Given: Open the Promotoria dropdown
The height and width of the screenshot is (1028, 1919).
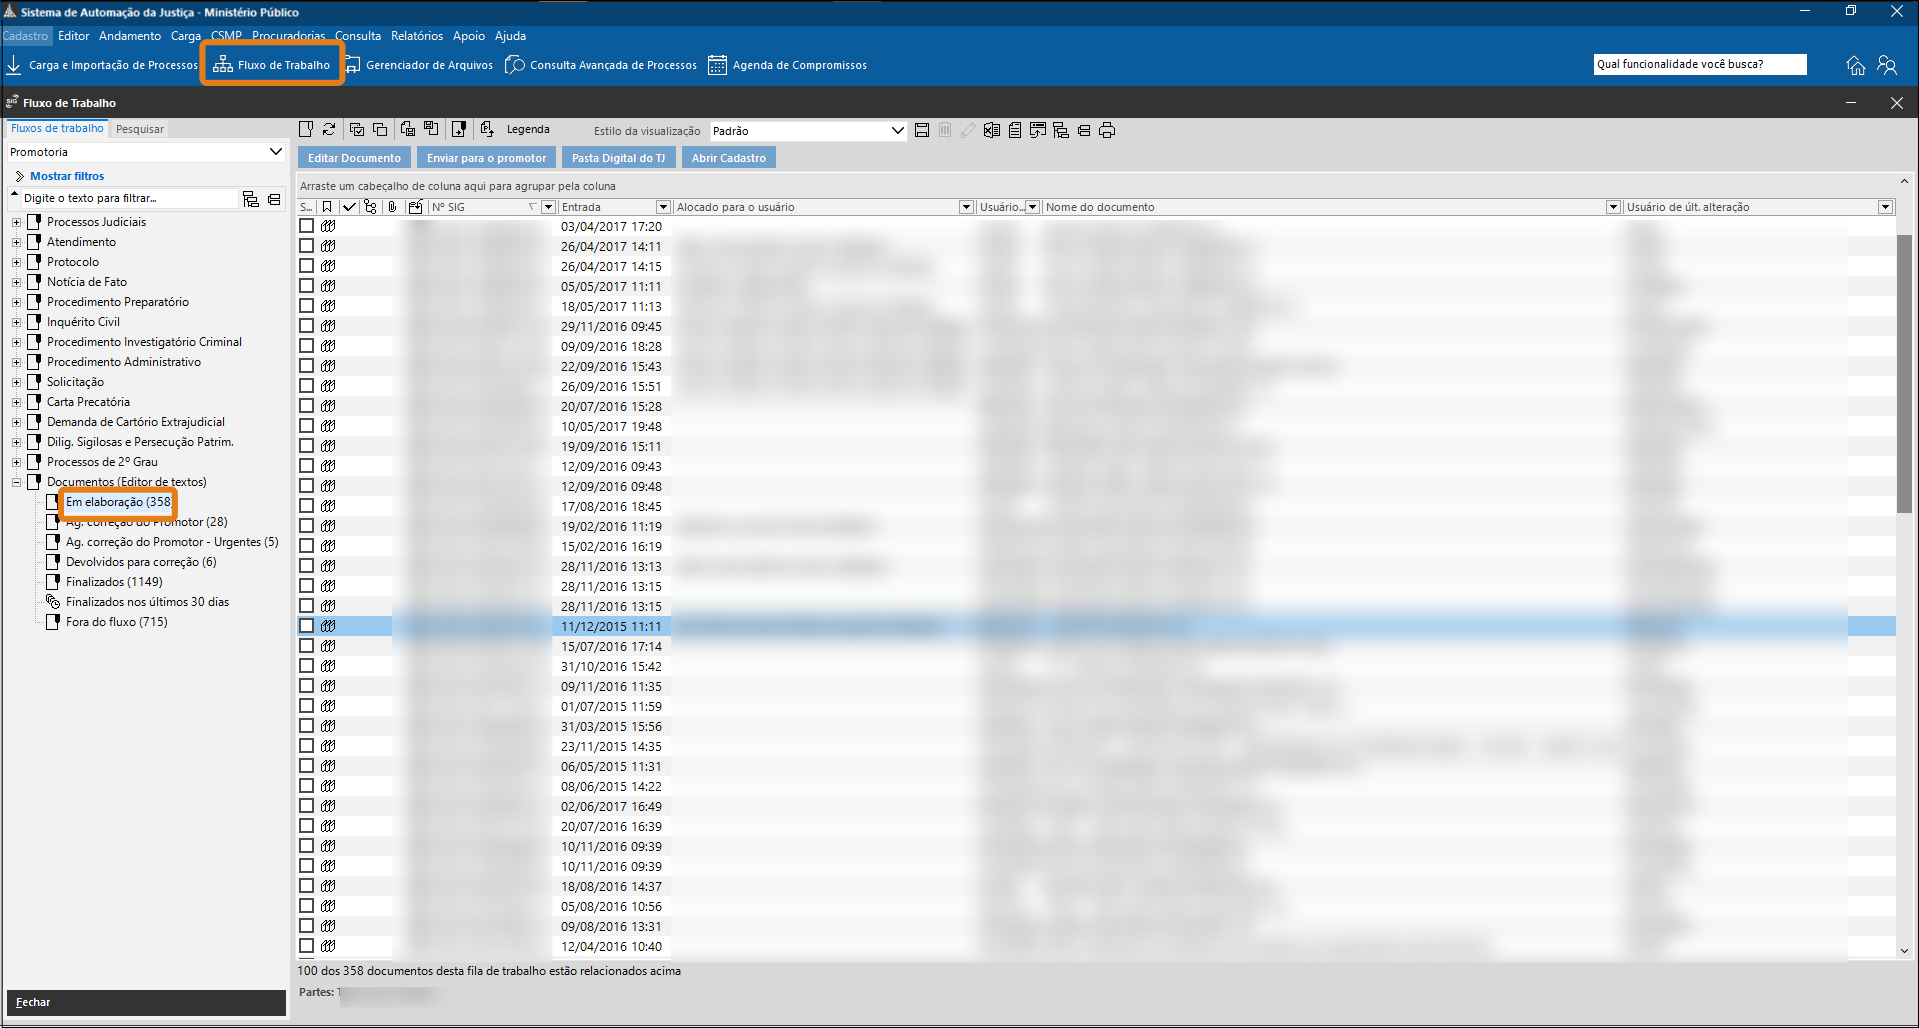Looking at the screenshot, I should click(275, 152).
